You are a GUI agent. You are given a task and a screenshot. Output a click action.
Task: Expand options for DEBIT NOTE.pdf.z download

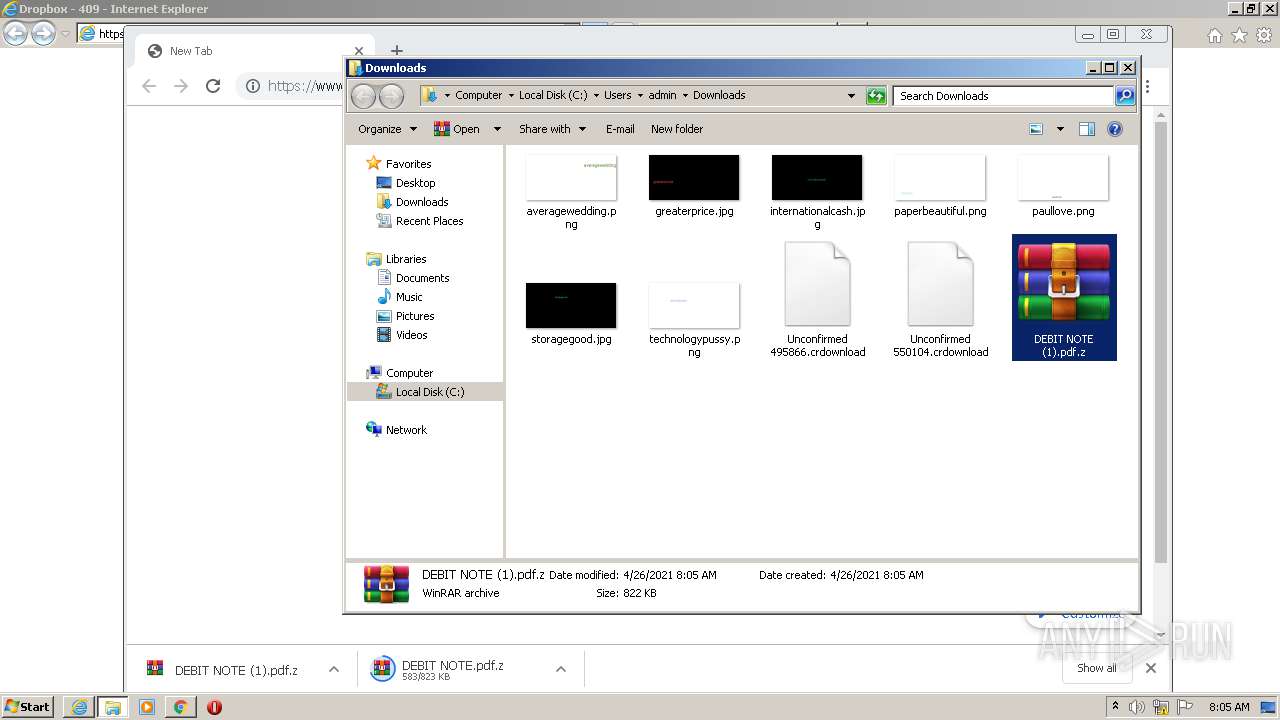tap(561, 670)
